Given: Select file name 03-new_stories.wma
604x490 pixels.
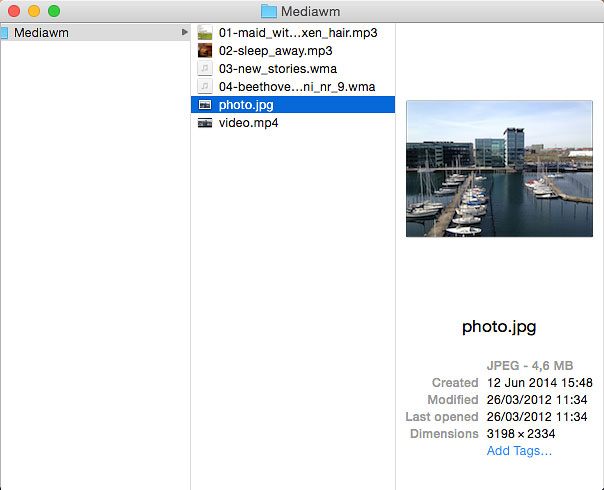Looking at the screenshot, I should coord(278,69).
